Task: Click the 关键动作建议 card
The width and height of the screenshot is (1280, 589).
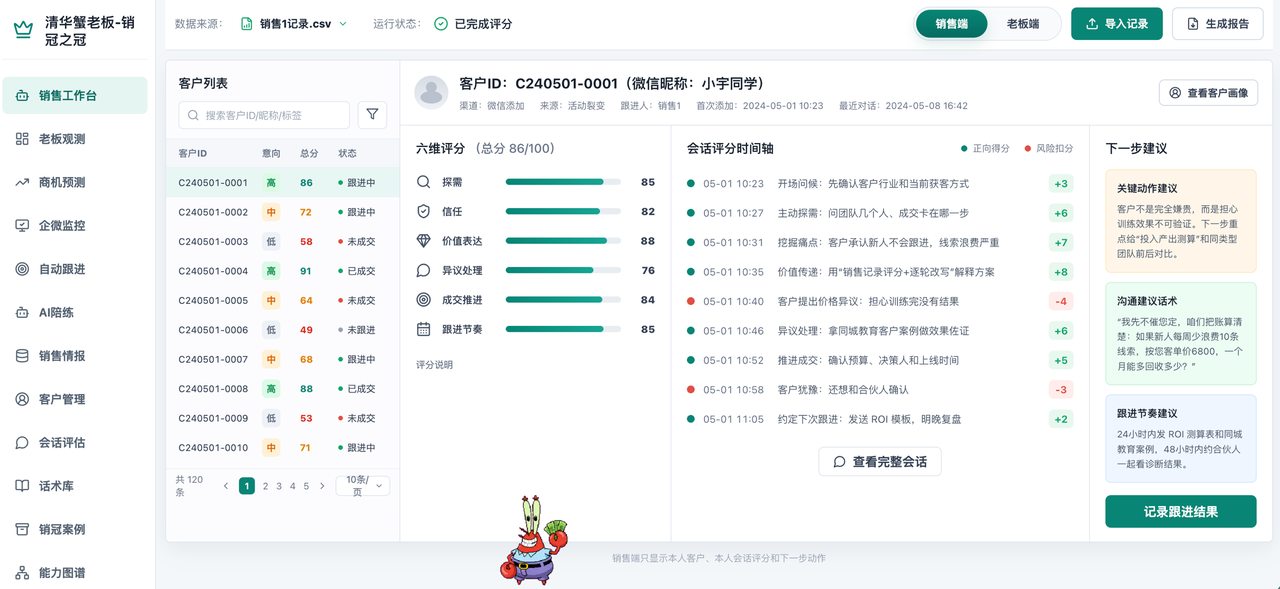Action: coord(1181,222)
